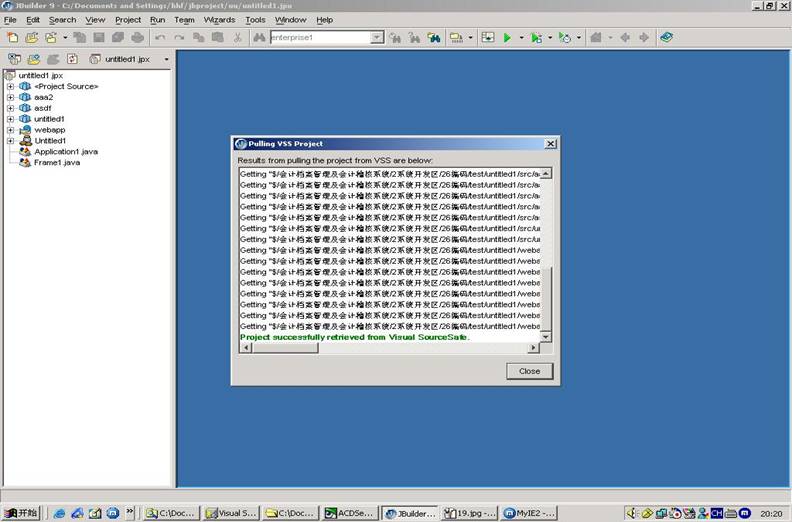
Task: Open the untitled1.jpx project selector dropdown
Action: pos(166,60)
